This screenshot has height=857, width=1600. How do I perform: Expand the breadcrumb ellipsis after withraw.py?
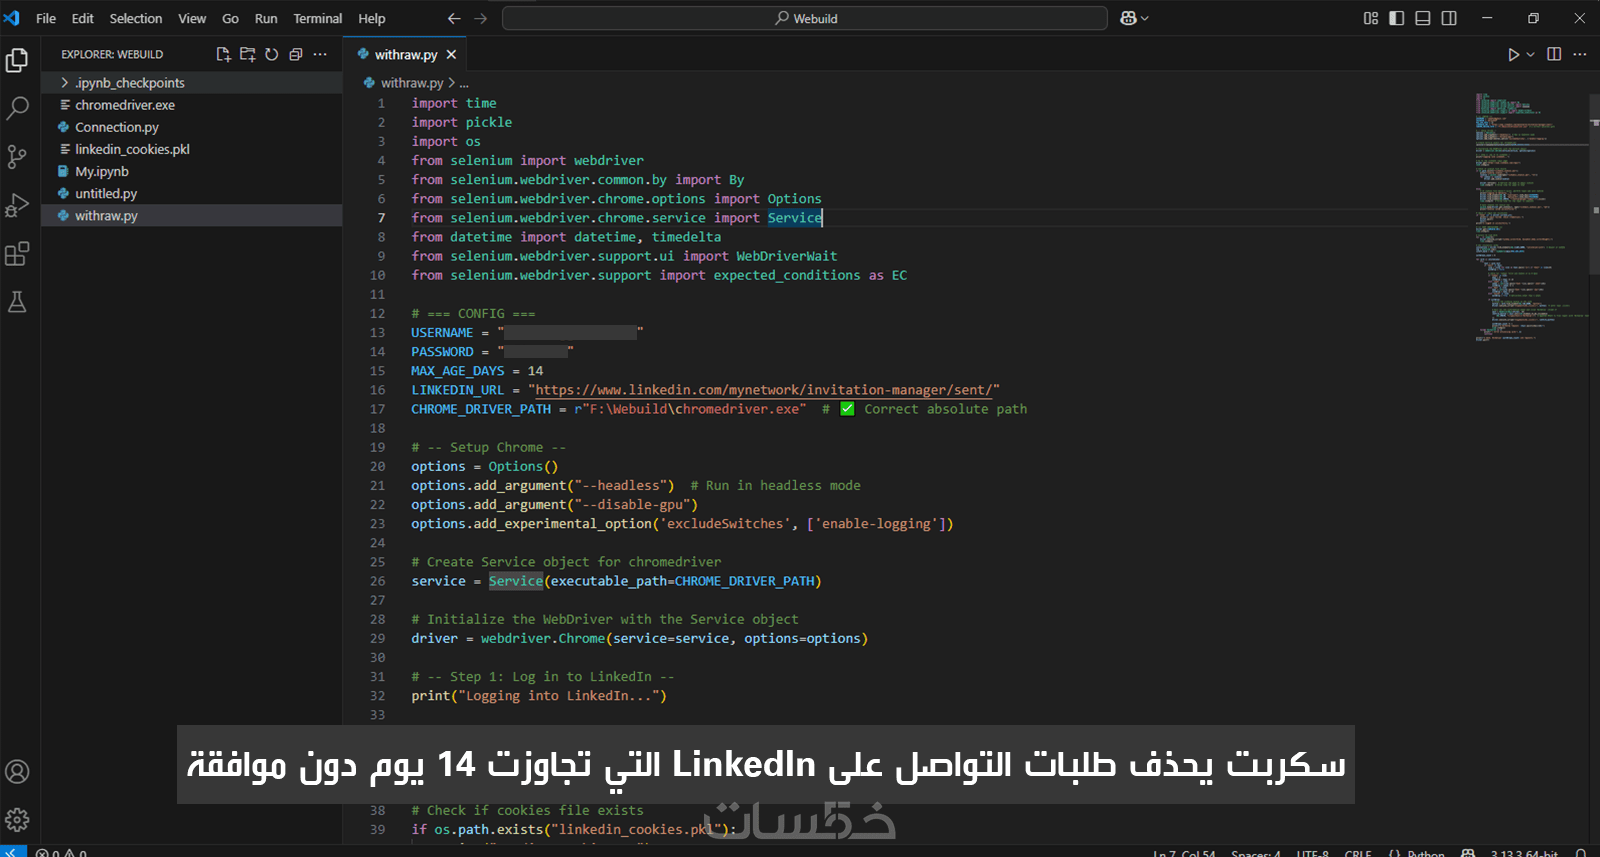click(464, 83)
